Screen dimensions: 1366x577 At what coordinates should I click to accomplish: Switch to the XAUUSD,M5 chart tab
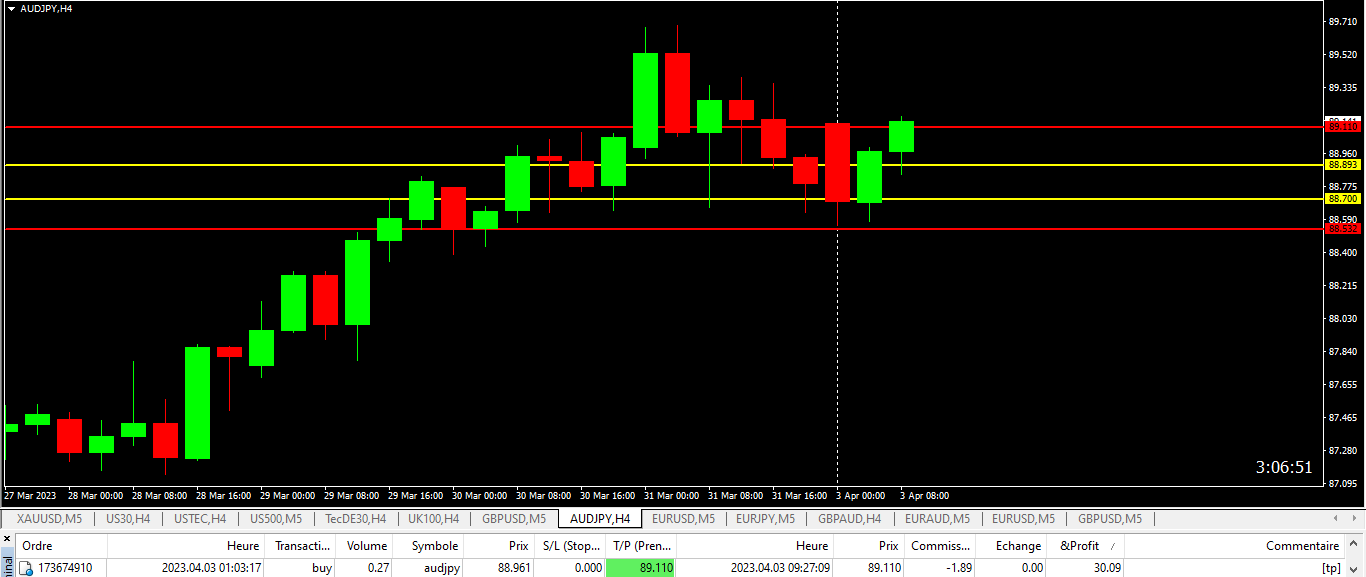click(50, 519)
